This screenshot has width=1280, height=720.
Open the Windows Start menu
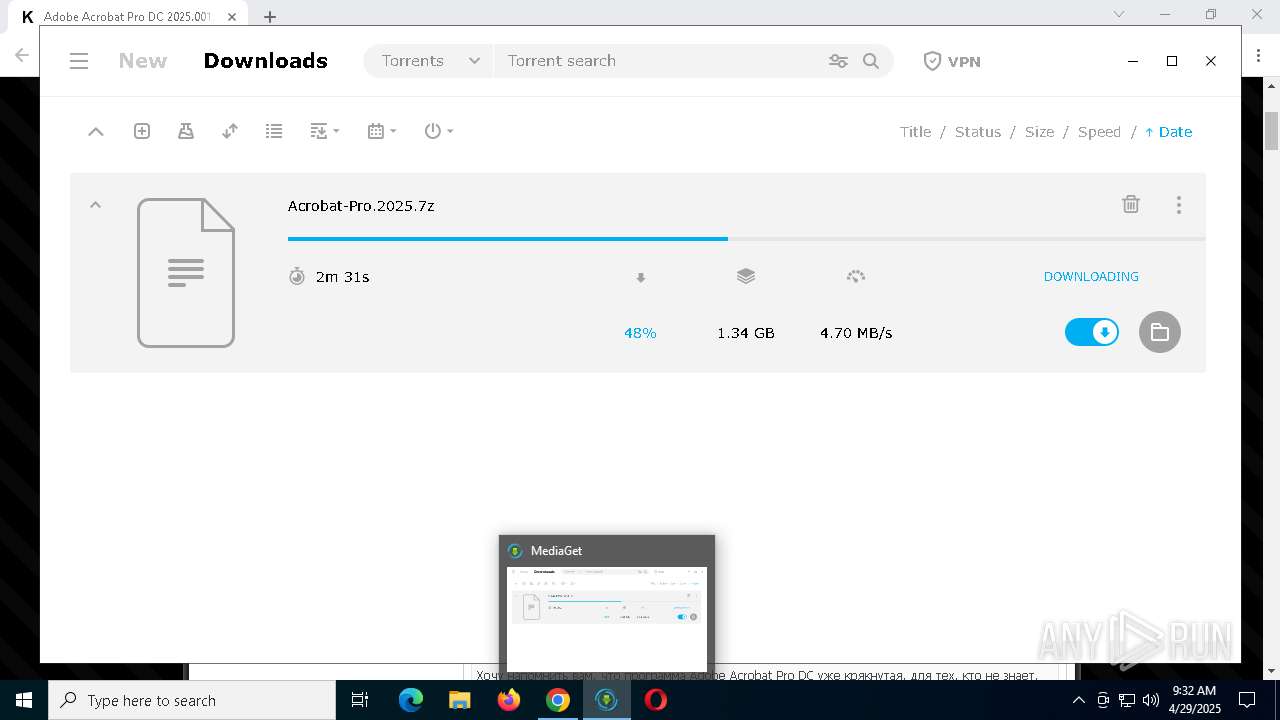[23, 700]
